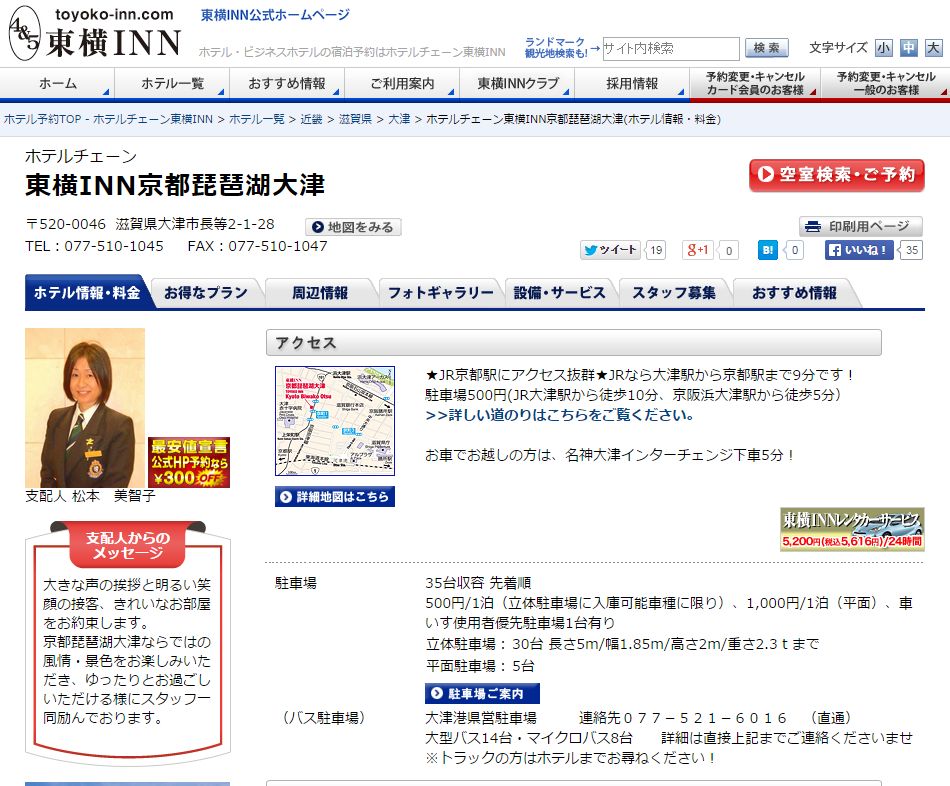950x786 pixels.
Task: Click the 大津 breadcrumb link
Action: pyautogui.click(x=399, y=119)
